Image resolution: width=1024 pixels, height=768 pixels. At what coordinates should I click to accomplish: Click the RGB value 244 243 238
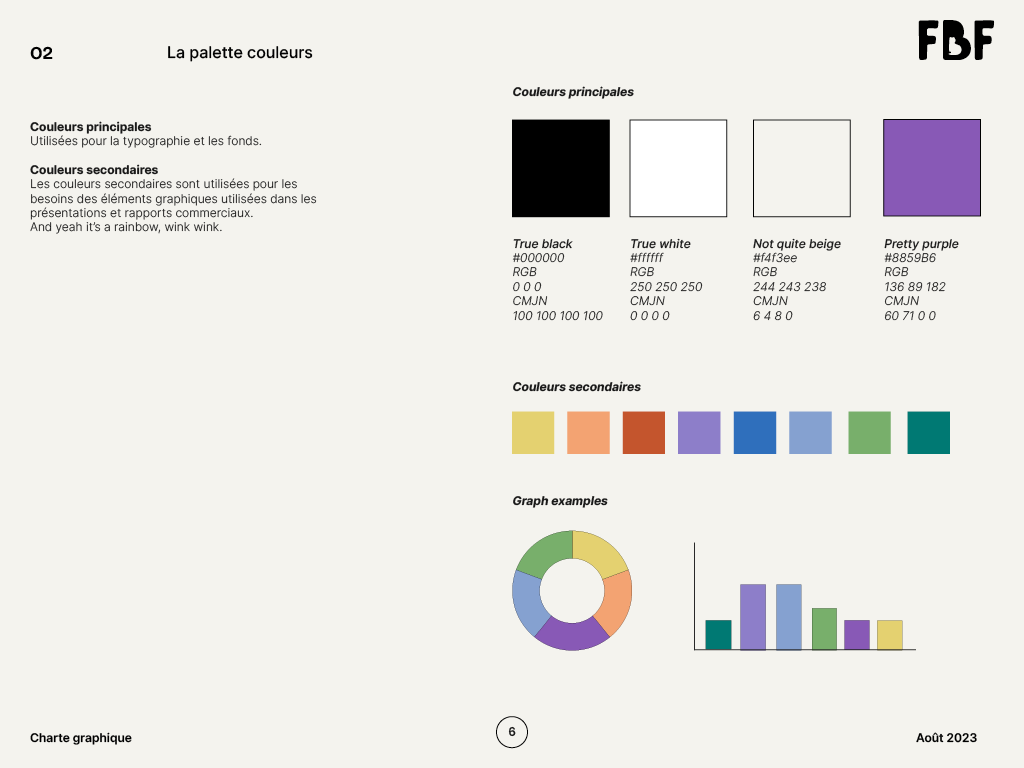click(x=790, y=287)
